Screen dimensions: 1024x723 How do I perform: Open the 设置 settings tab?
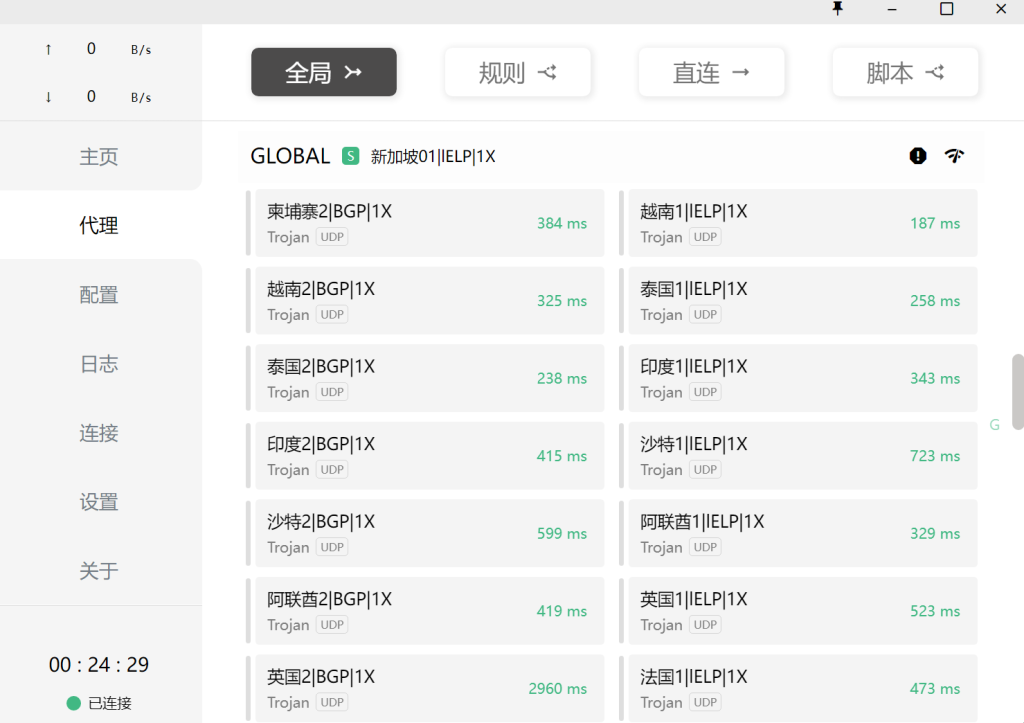point(99,502)
